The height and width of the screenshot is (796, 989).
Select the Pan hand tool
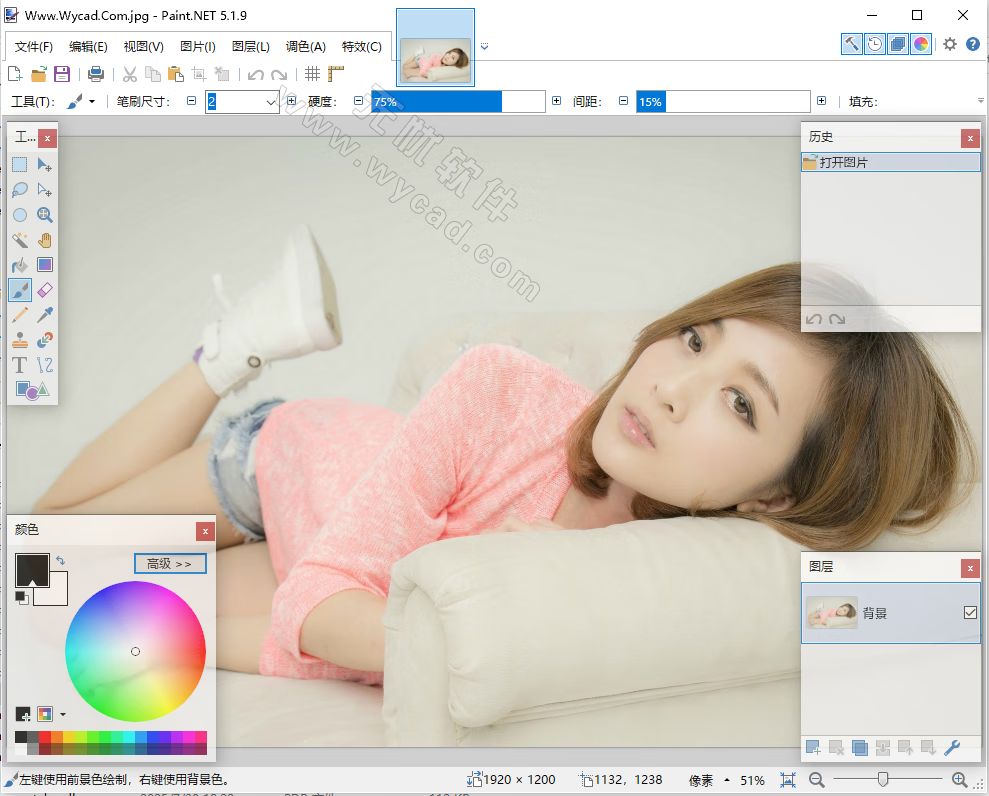(x=44, y=240)
